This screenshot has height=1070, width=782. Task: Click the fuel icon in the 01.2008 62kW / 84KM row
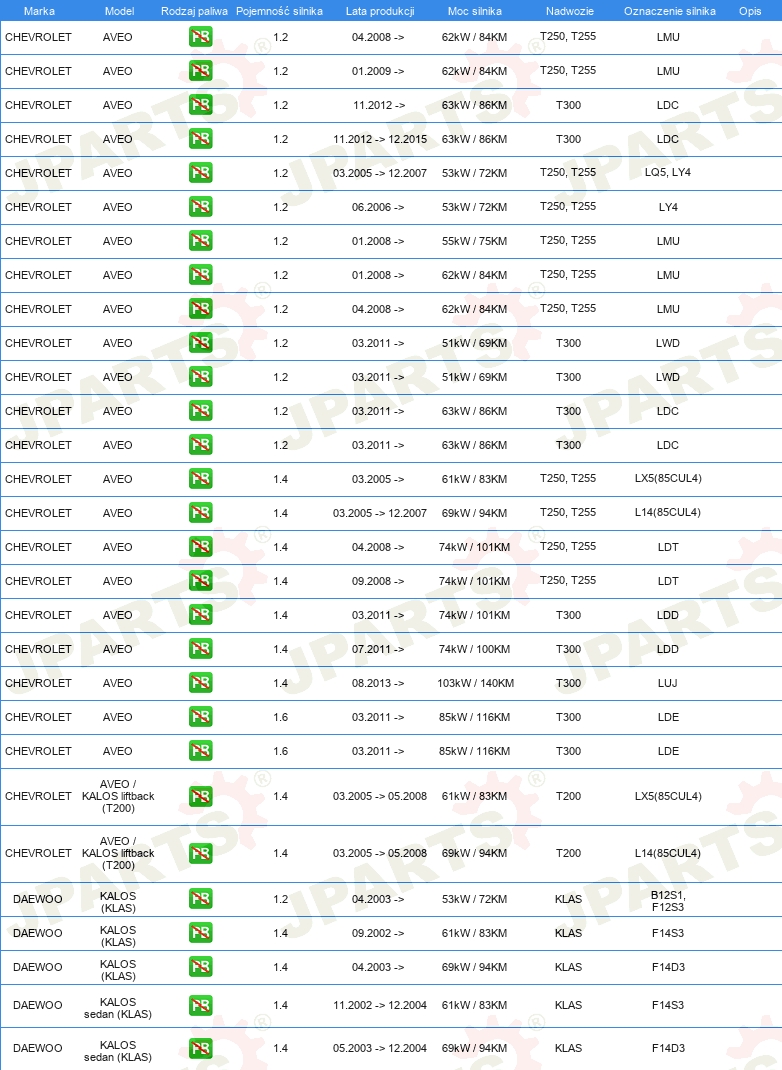click(201, 275)
